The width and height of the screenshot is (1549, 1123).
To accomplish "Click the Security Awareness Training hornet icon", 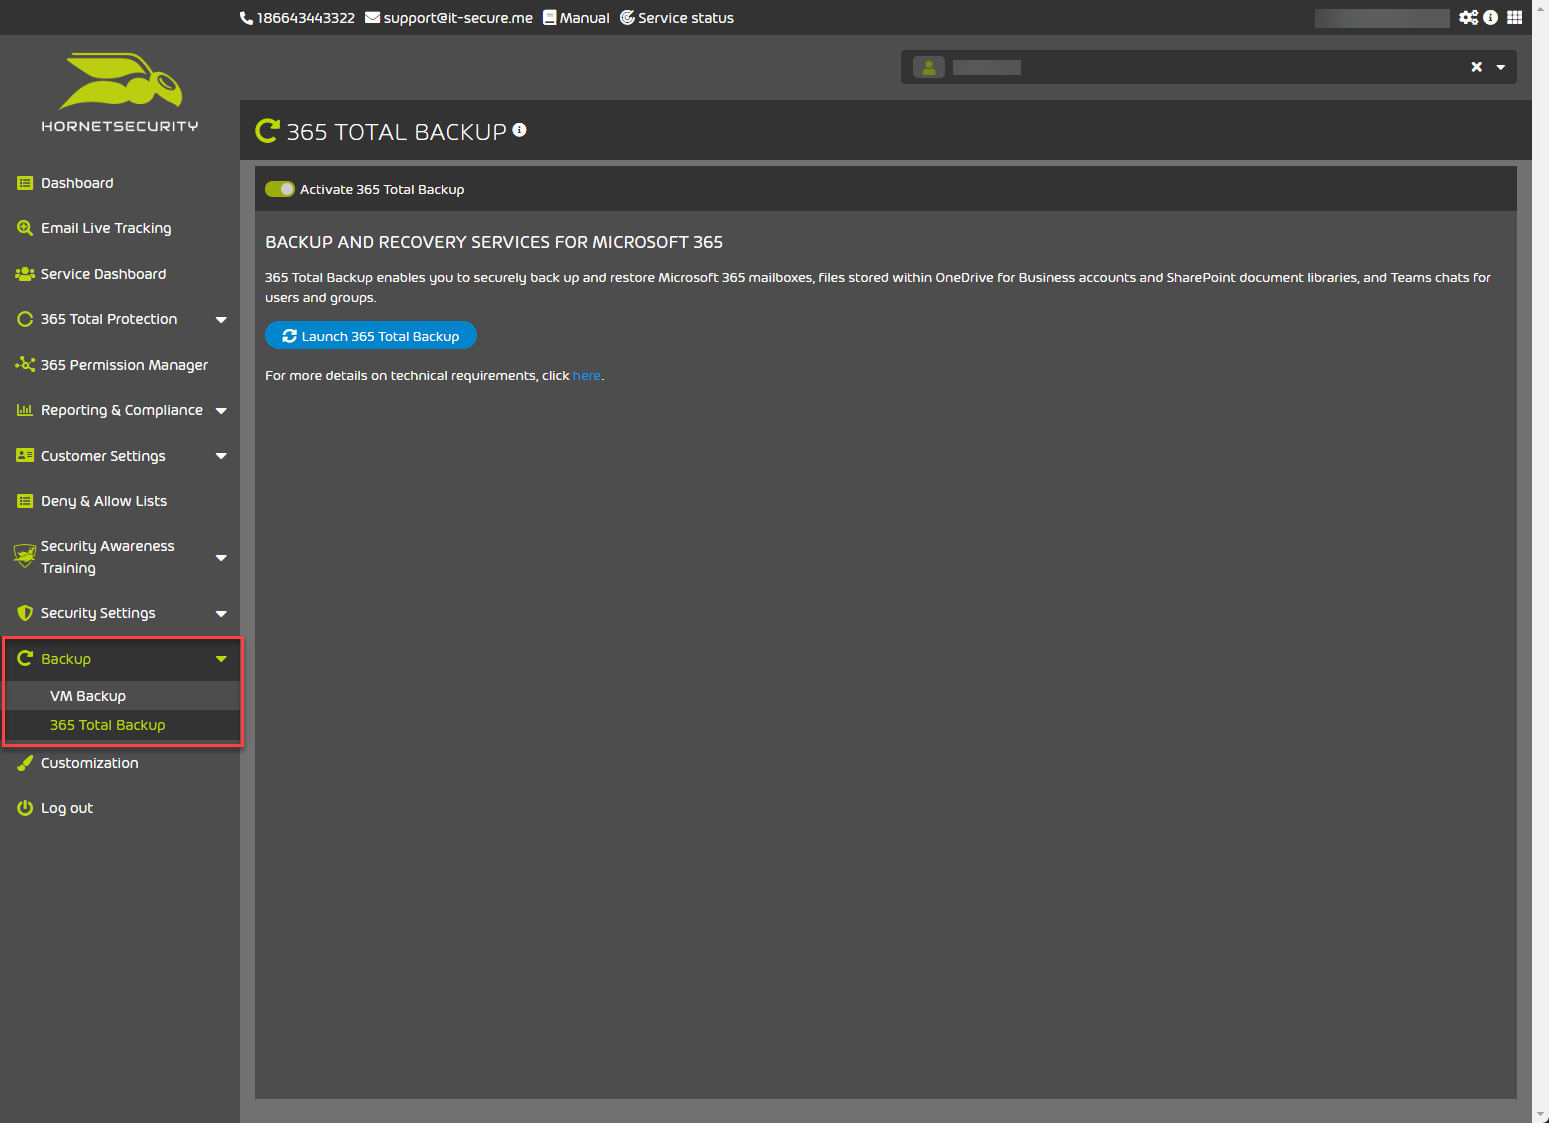I will 25,556.
